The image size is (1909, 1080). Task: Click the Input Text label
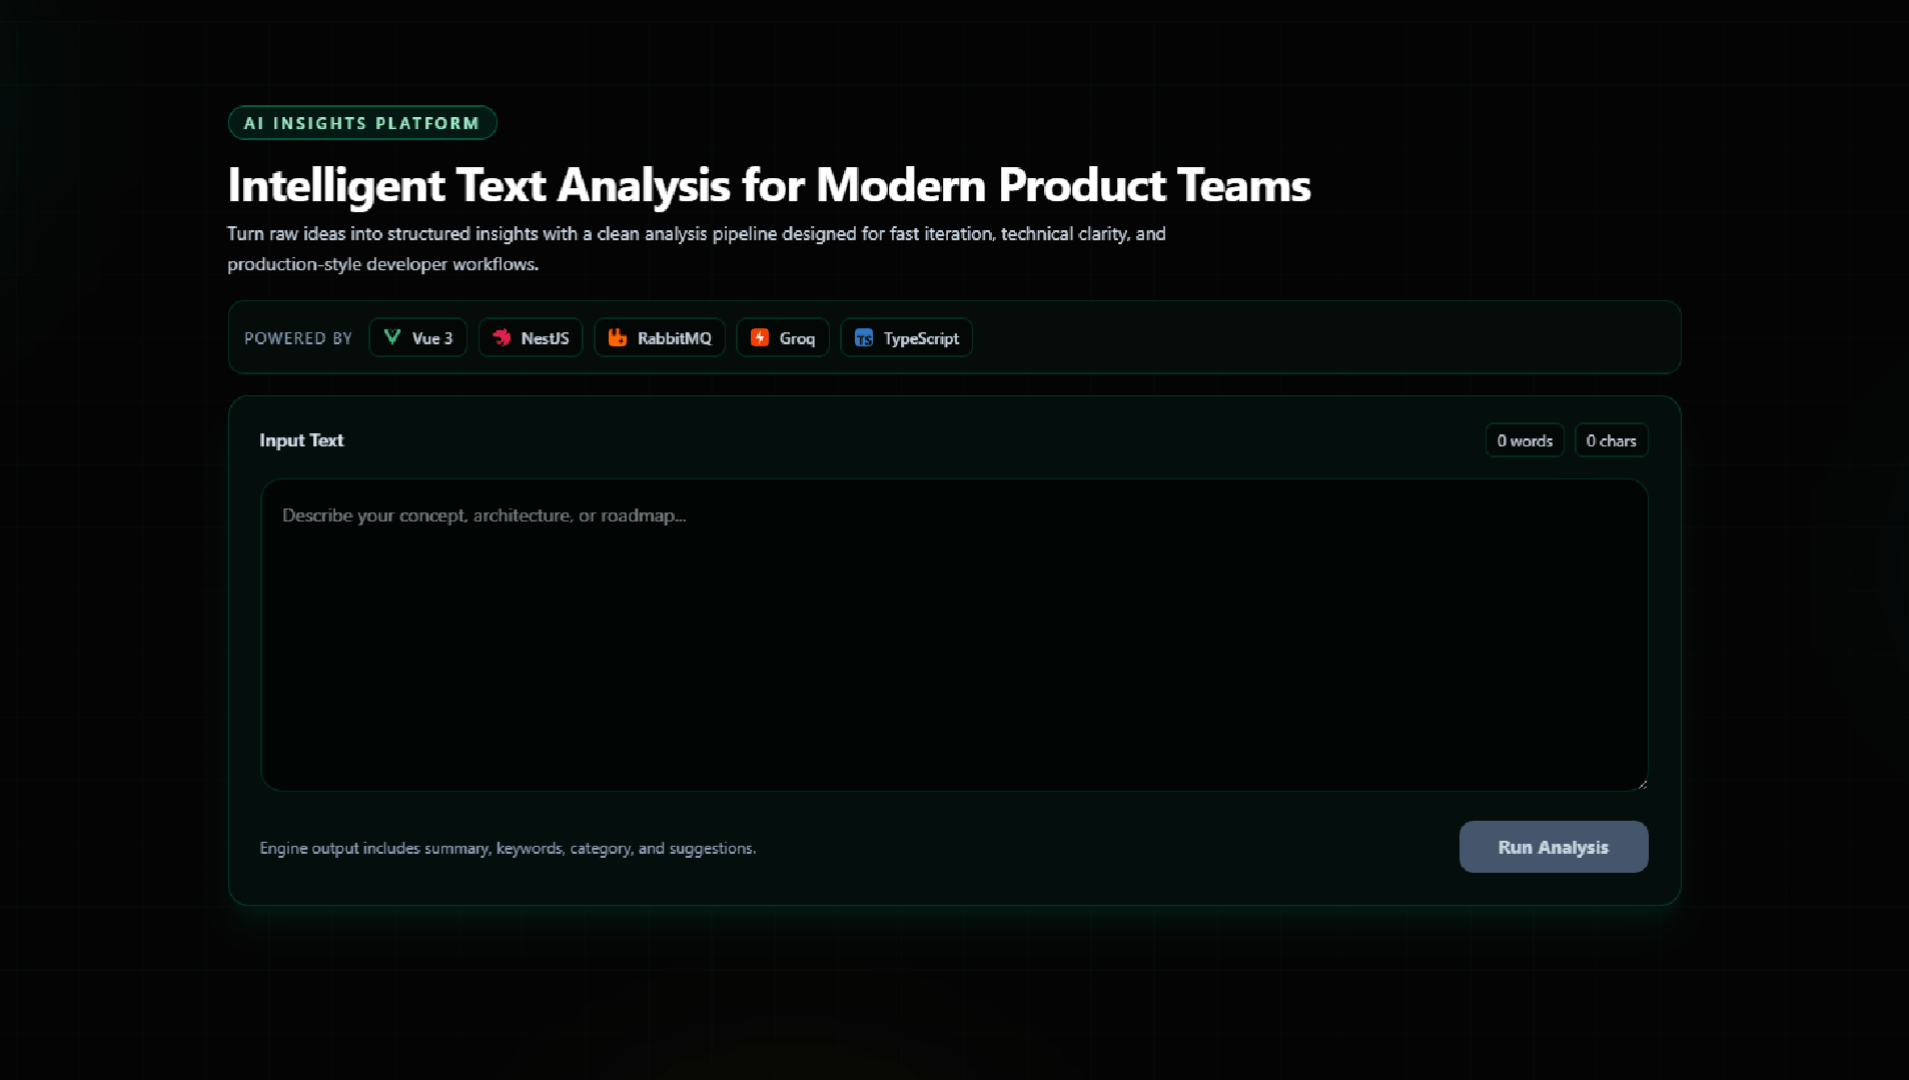301,440
